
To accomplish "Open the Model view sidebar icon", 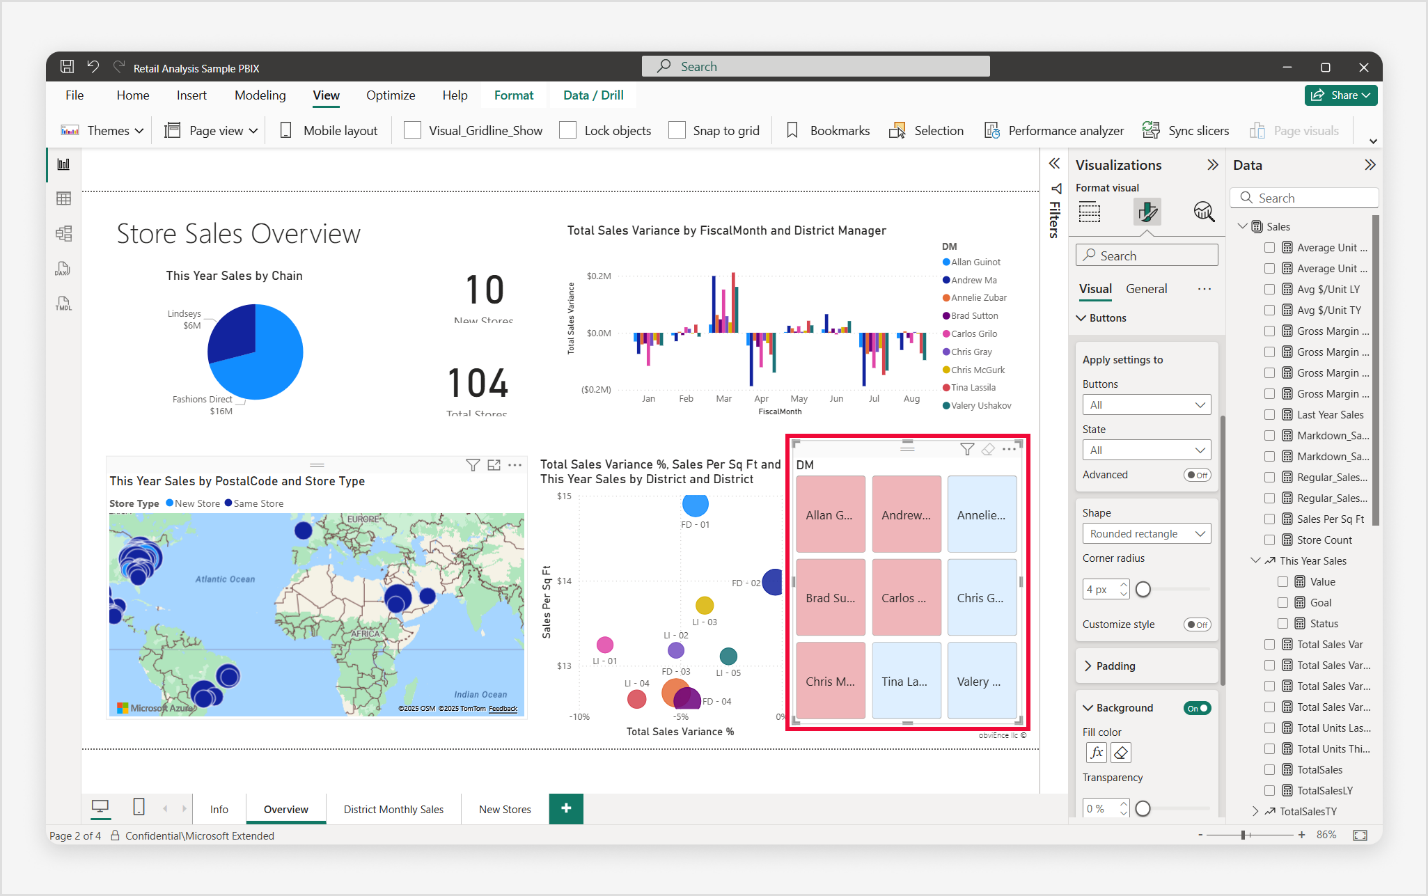I will click(x=64, y=233).
